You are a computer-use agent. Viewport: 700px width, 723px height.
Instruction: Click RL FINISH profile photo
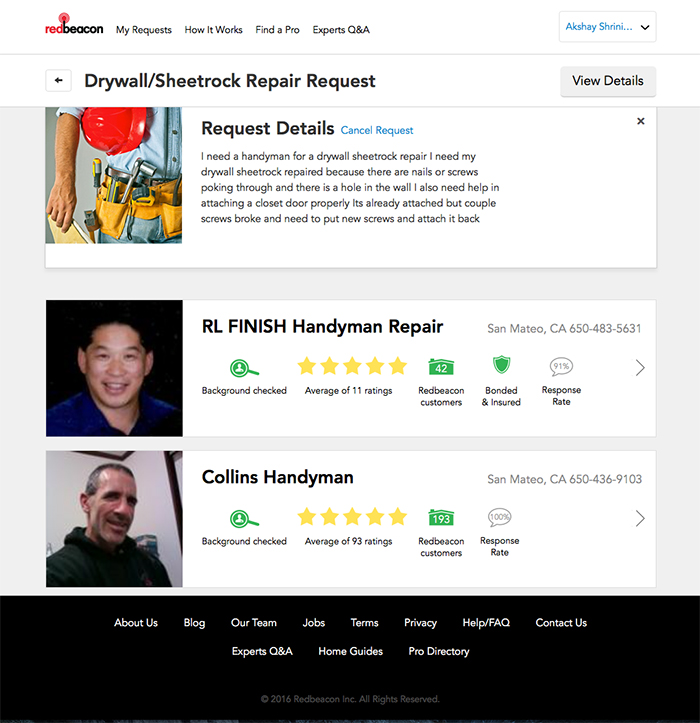coord(114,368)
